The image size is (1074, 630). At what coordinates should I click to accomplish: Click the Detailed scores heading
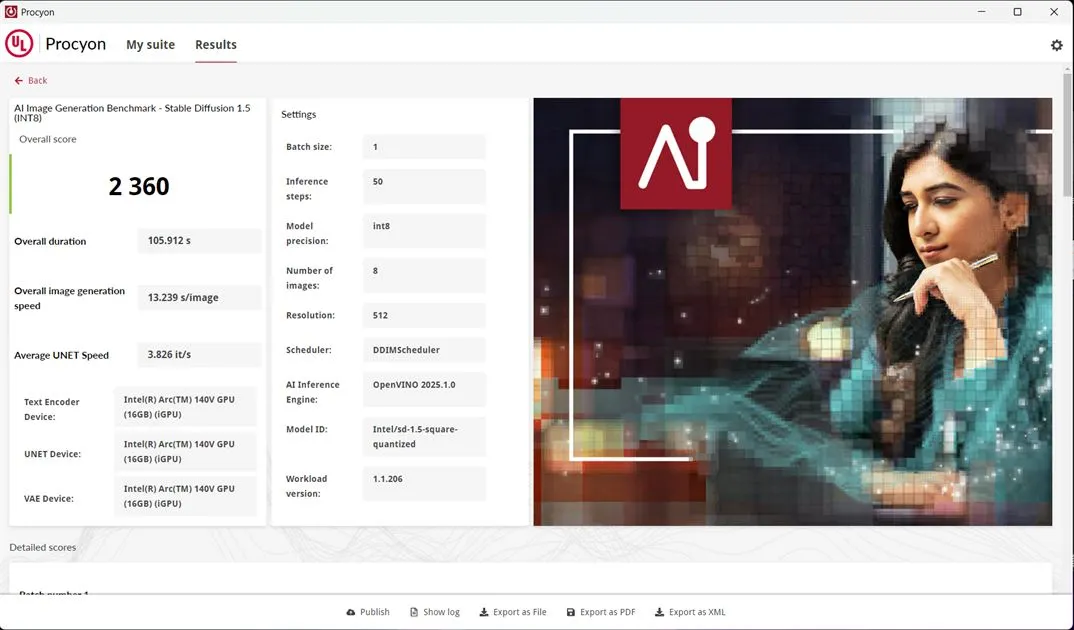coord(42,547)
